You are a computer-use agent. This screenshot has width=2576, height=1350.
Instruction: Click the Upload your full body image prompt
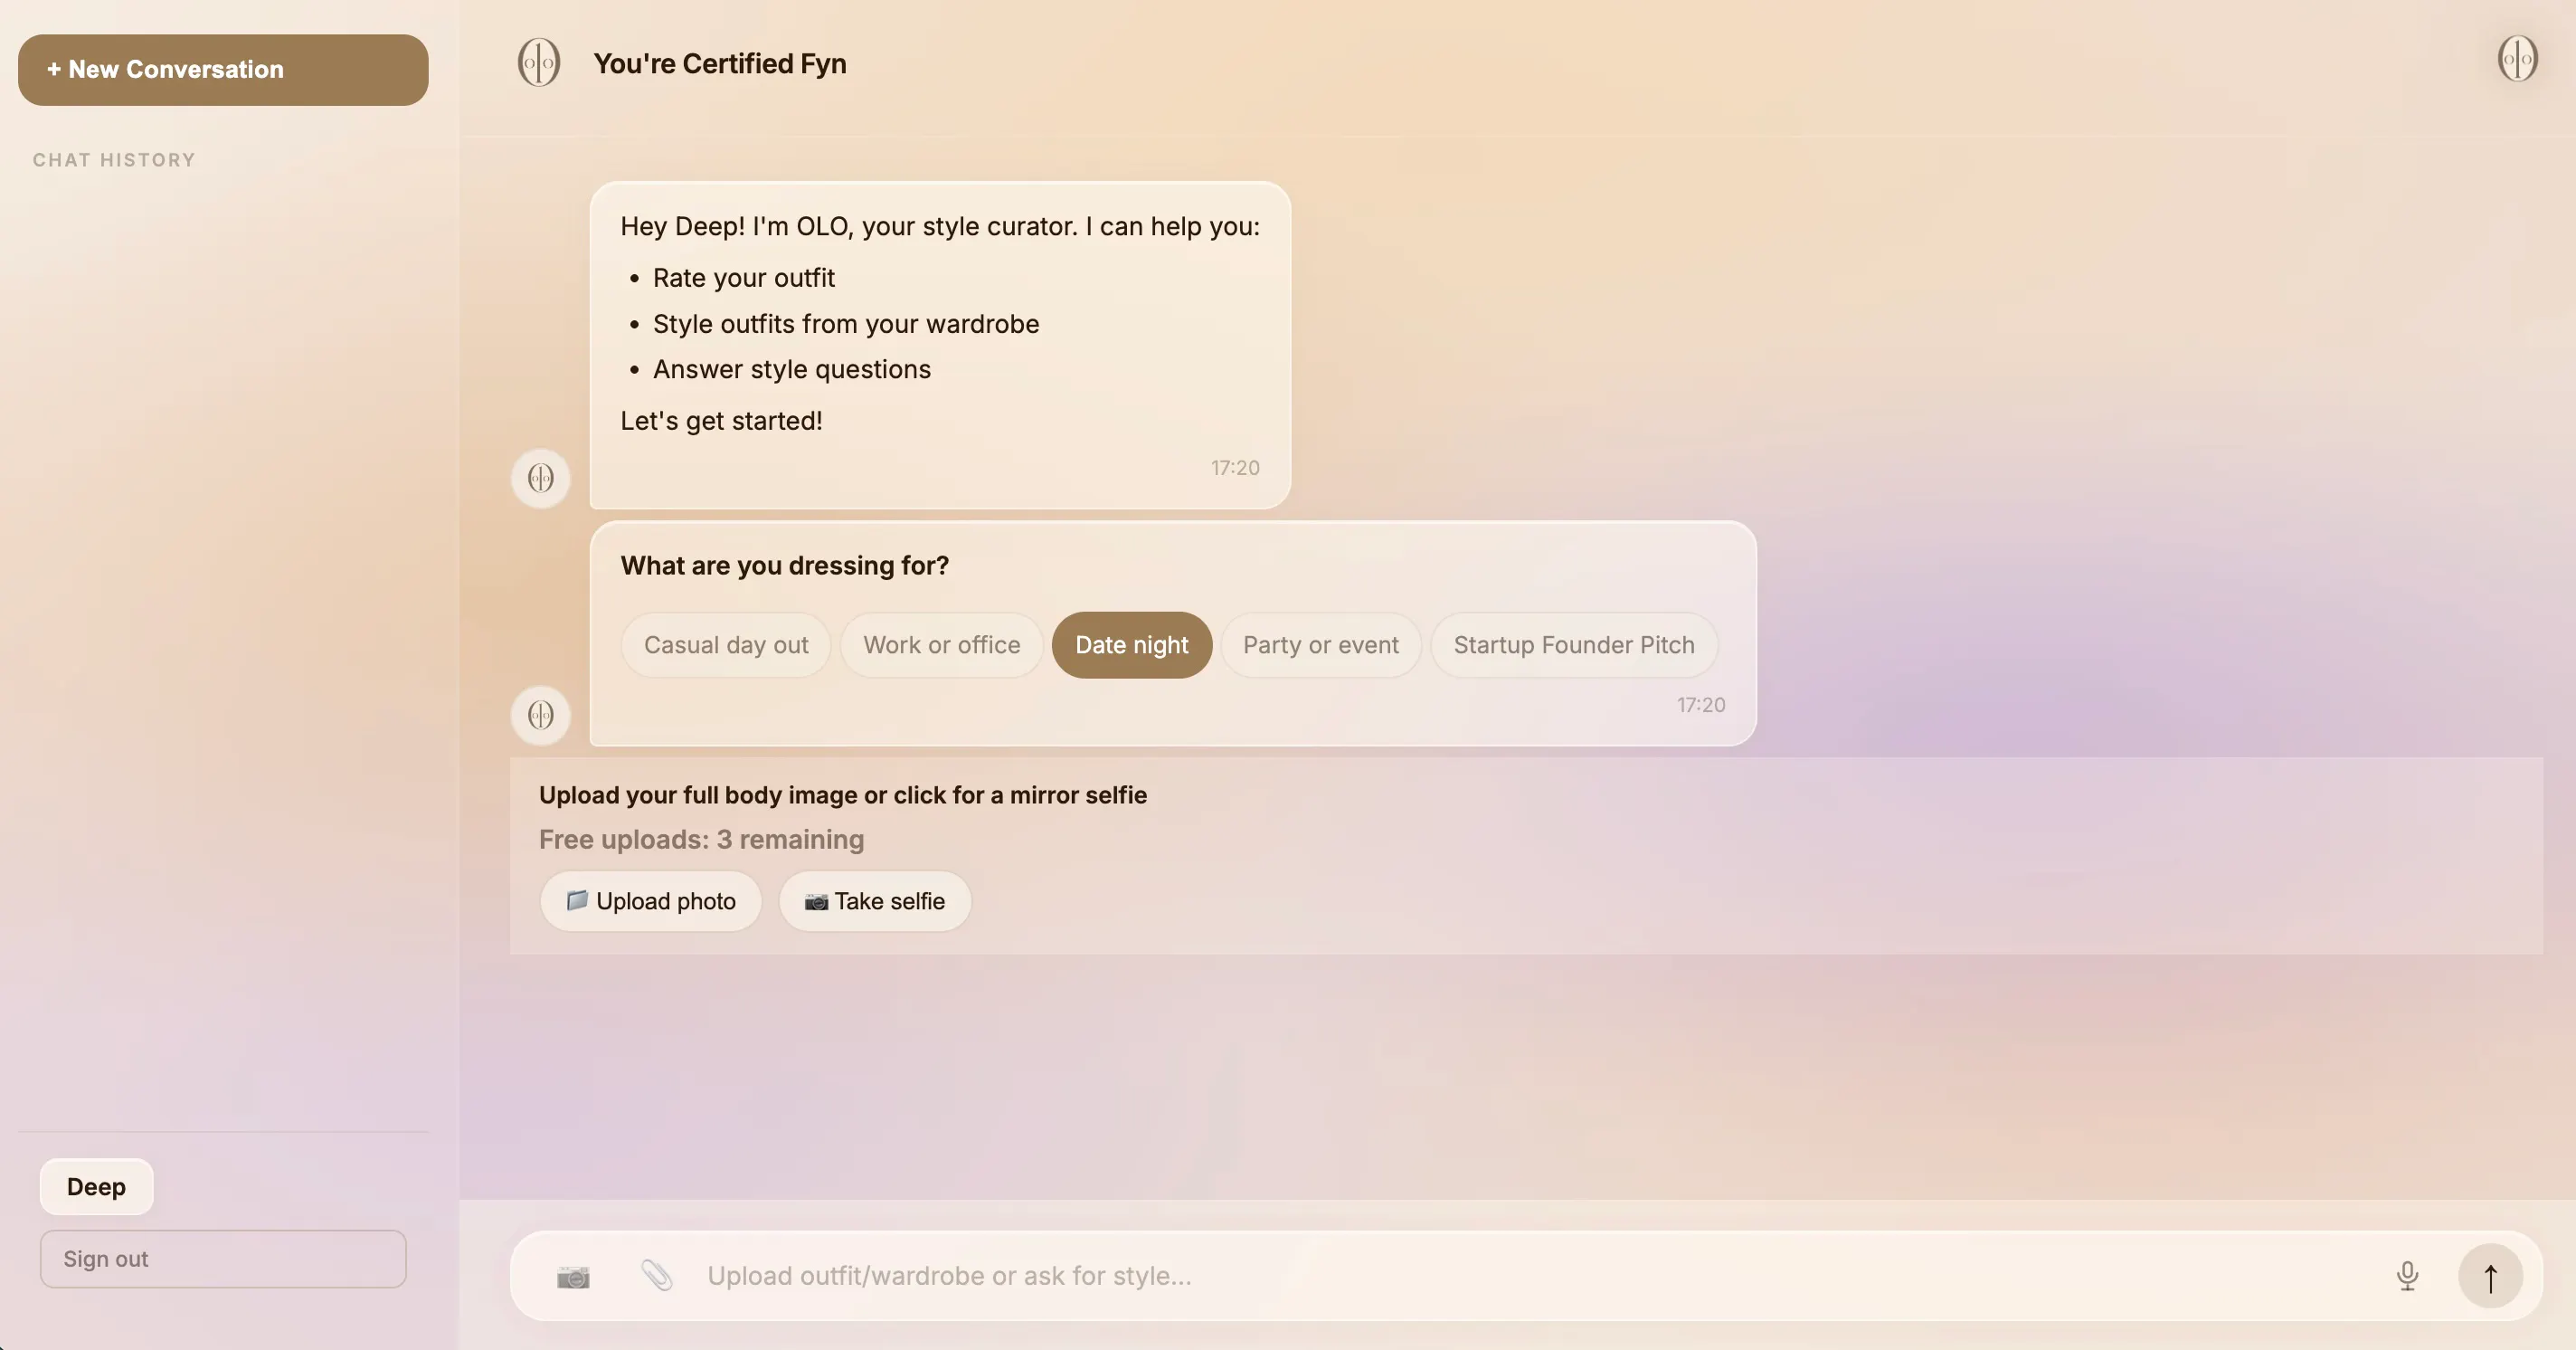pos(843,795)
